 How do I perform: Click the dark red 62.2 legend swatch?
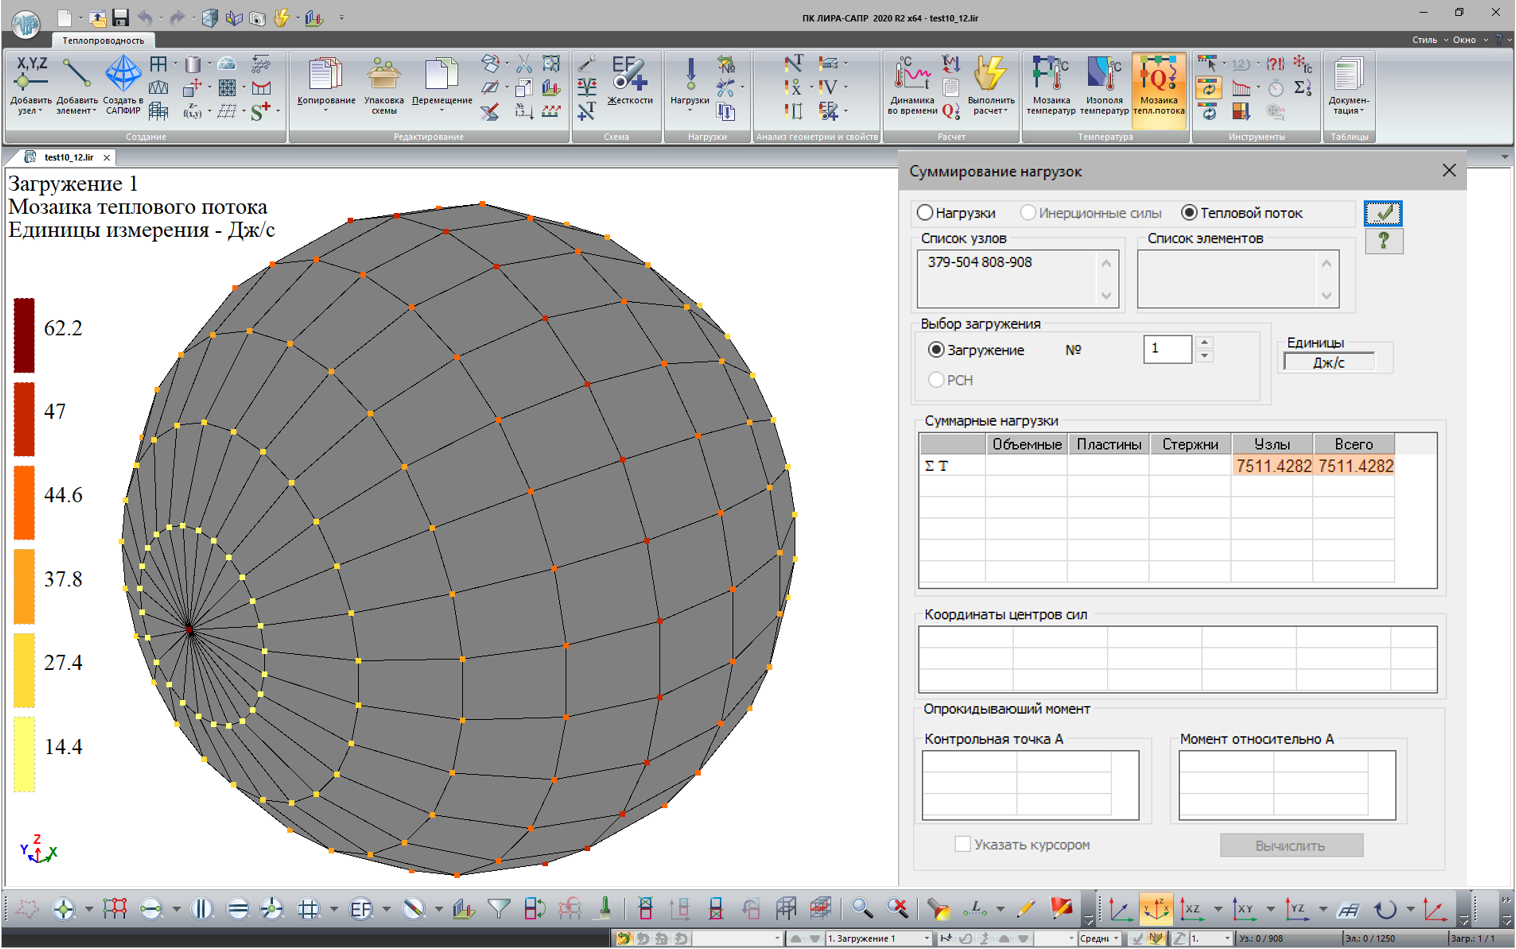[24, 335]
